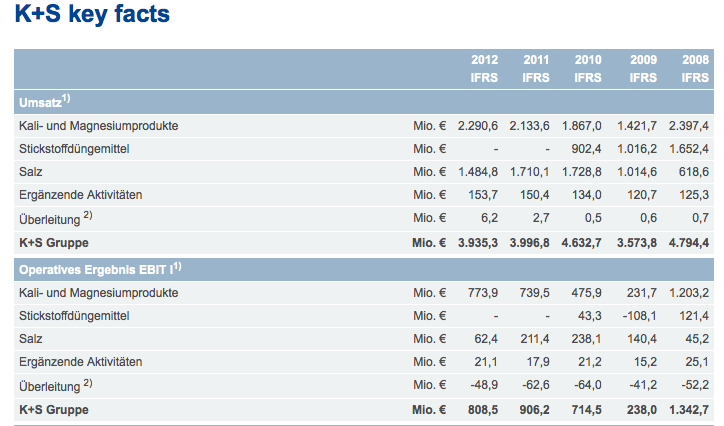Viewport: 724px width, 426px height.
Task: Click the value 618,6
Action: 694,172
